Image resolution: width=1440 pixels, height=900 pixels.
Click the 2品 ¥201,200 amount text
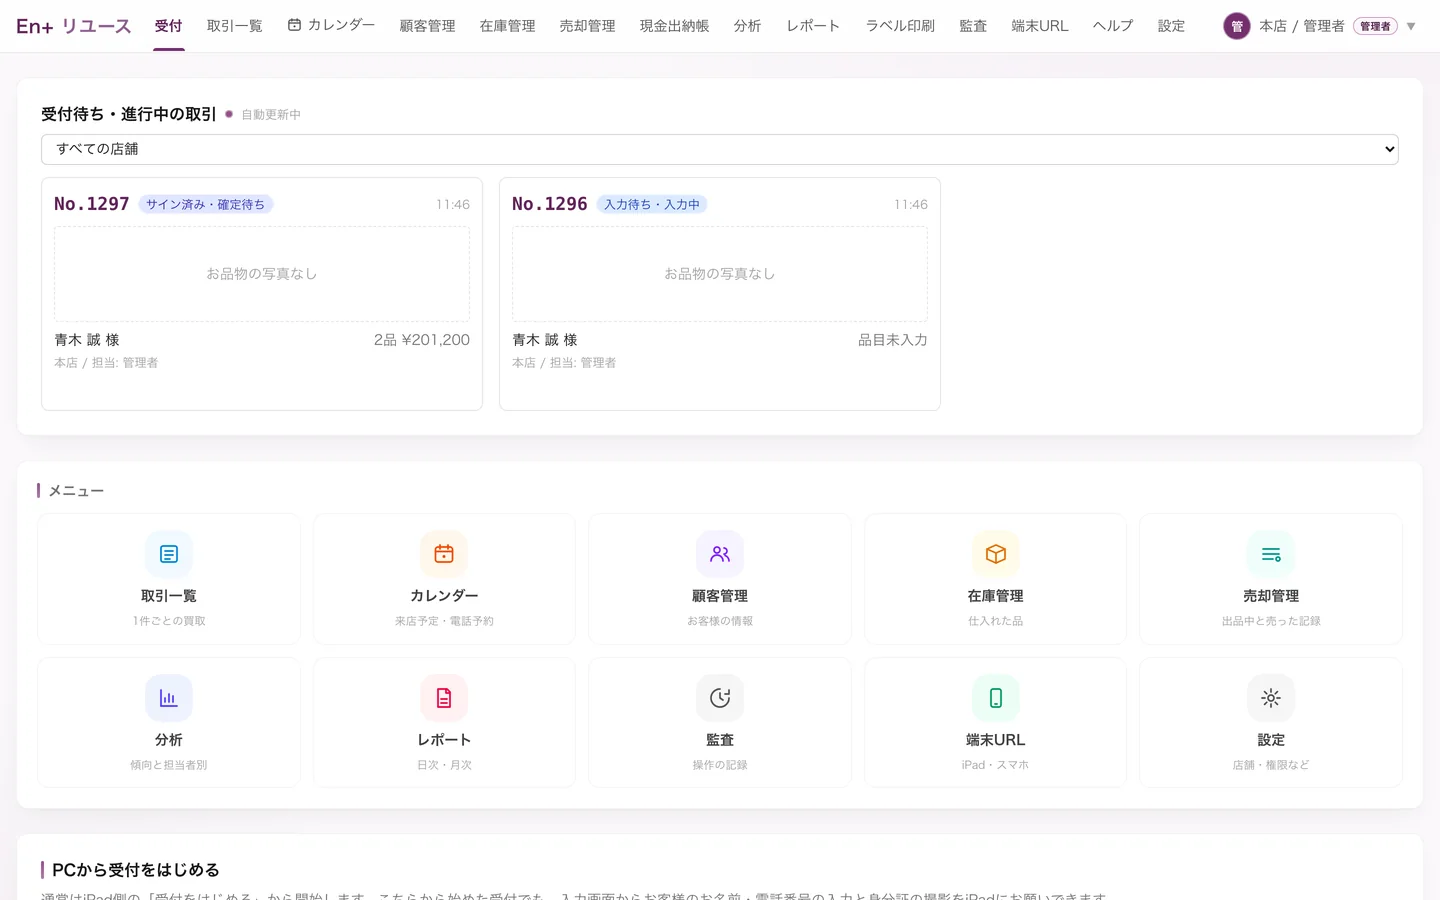(x=422, y=340)
